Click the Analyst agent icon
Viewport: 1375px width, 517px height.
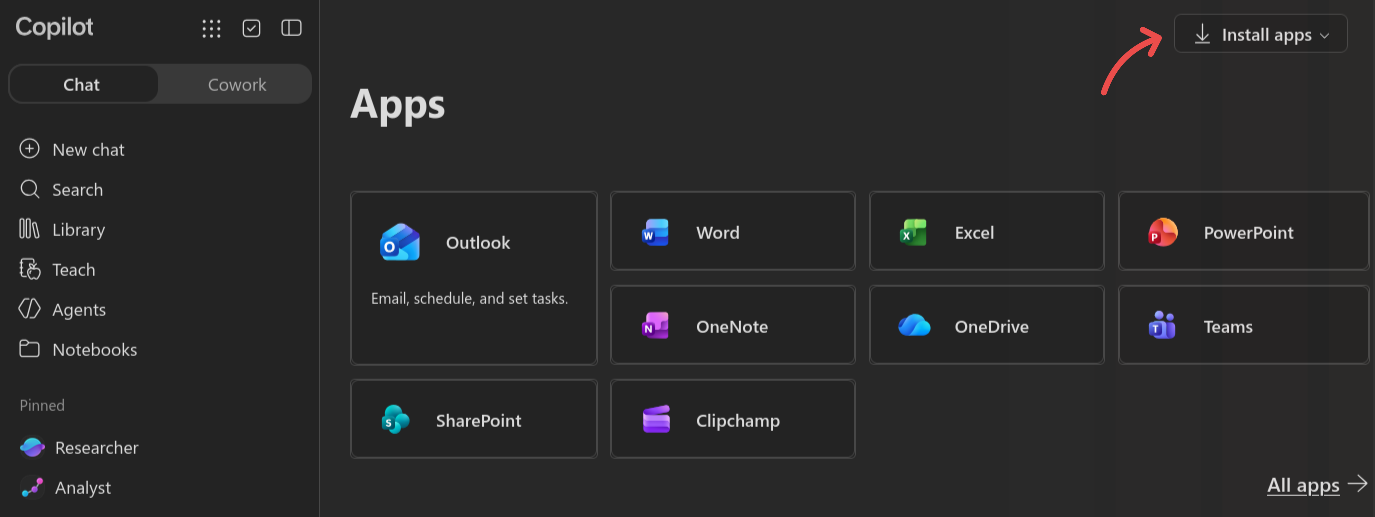coord(32,487)
